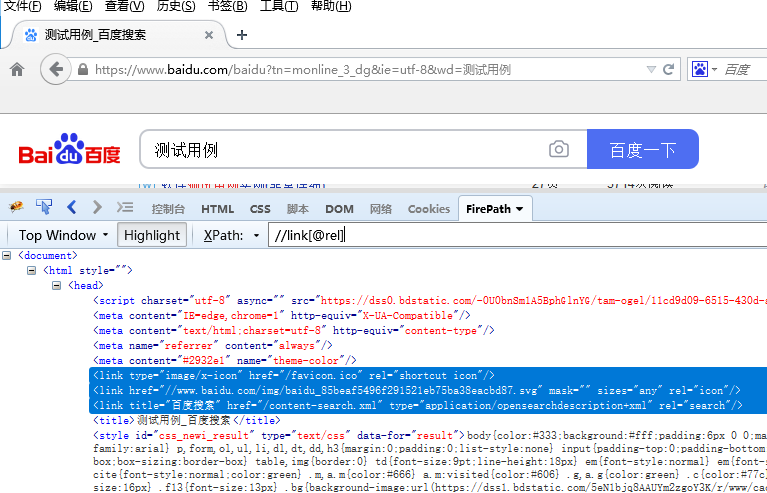Image resolution: width=767 pixels, height=493 pixels.
Task: Click the 百度一下 search button
Action: point(643,149)
